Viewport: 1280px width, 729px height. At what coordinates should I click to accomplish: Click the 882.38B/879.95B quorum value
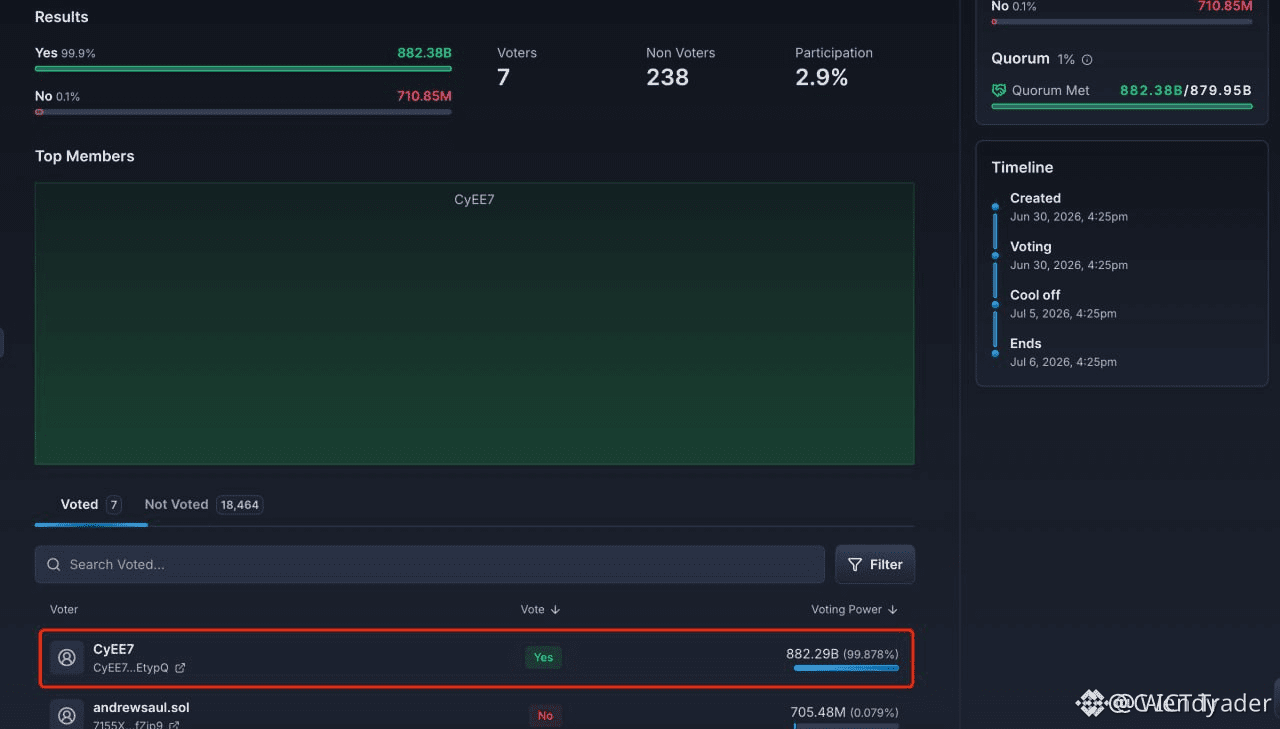(1186, 90)
